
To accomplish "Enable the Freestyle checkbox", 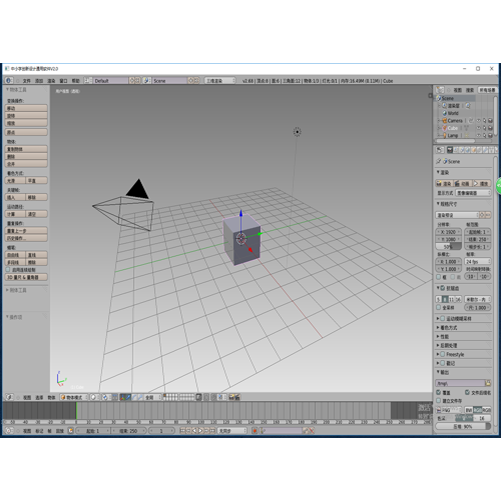I will (x=443, y=354).
